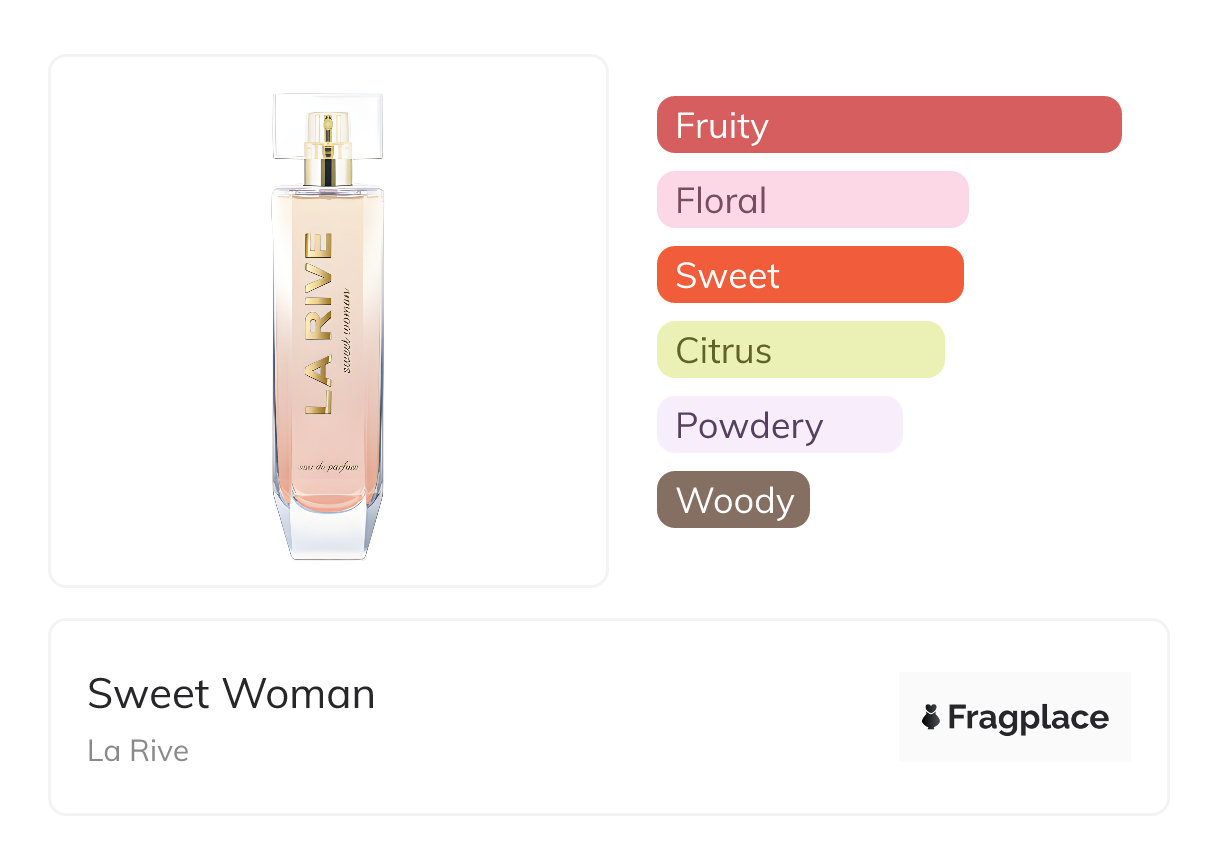Click the pink Floral accord bar
Viewport: 1218px width, 864px height.
[x=812, y=200]
